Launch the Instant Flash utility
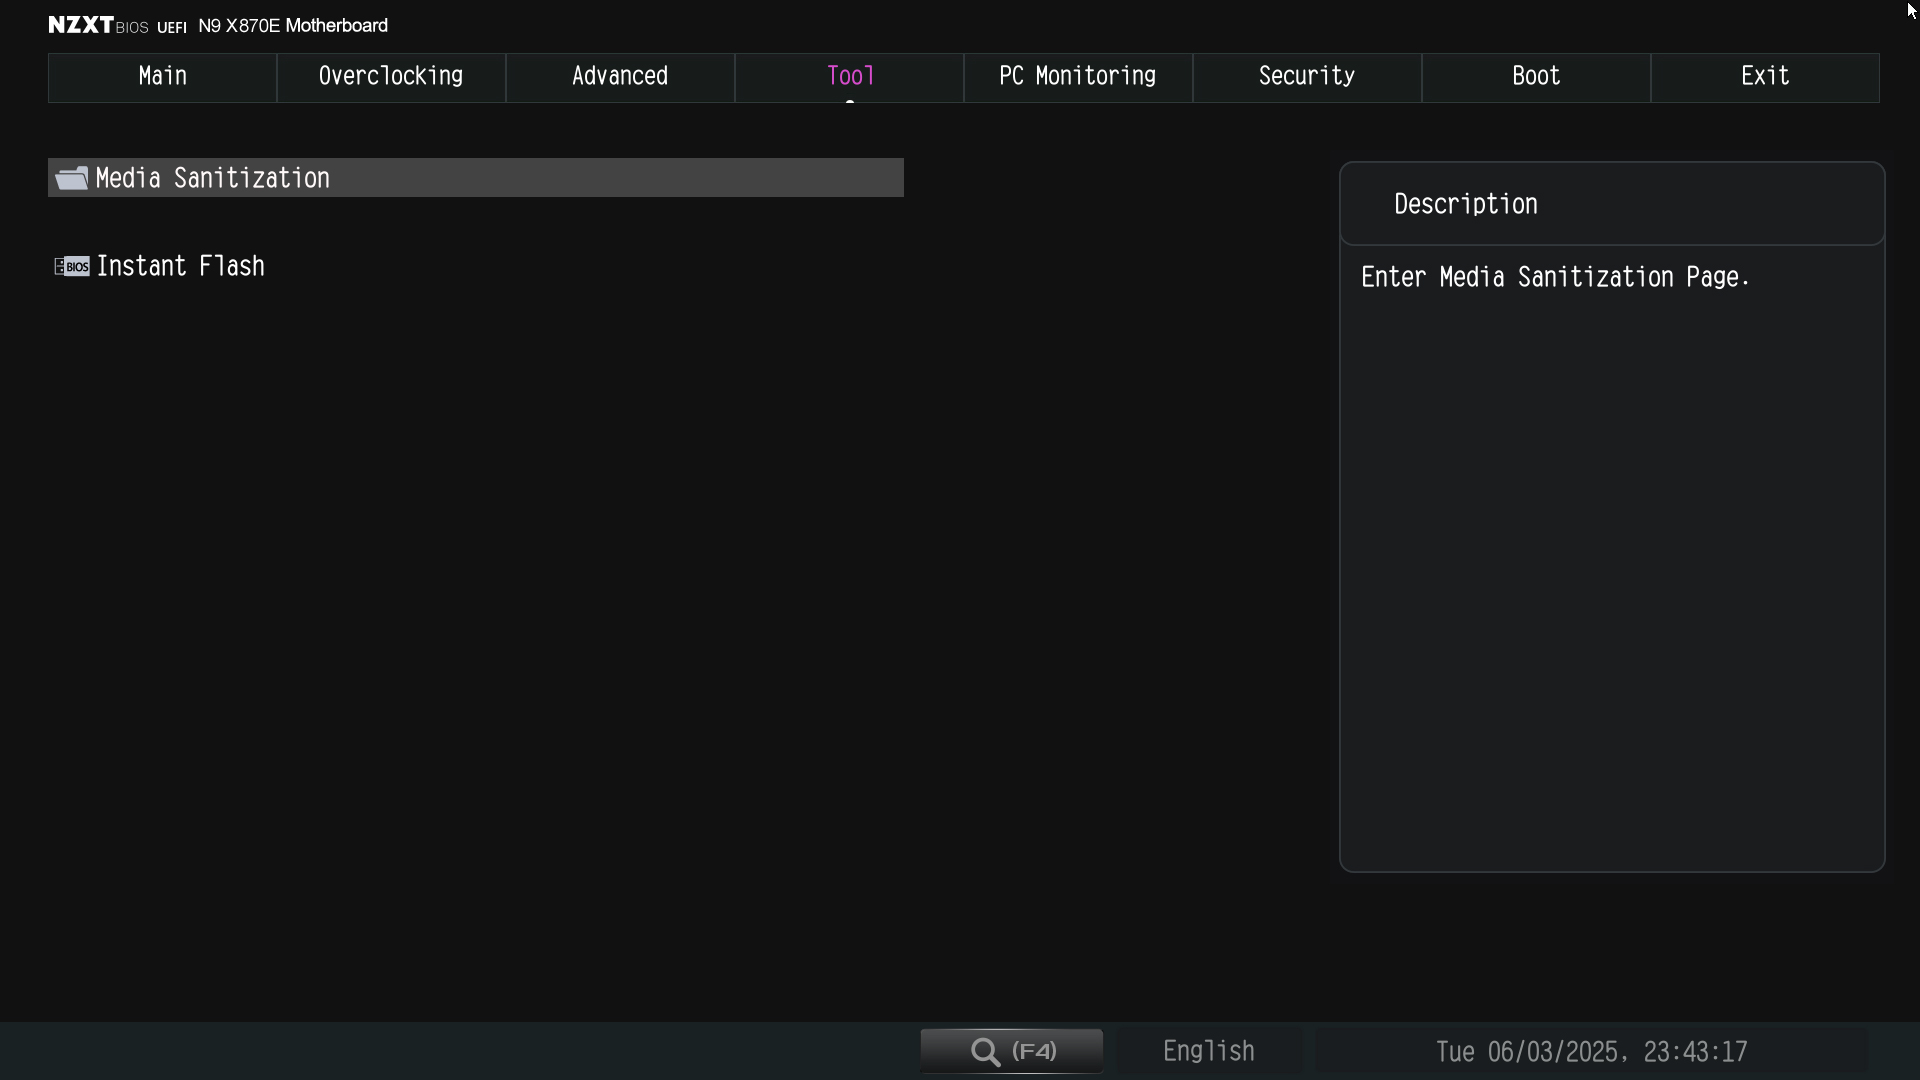This screenshot has width=1920, height=1080. pos(181,266)
